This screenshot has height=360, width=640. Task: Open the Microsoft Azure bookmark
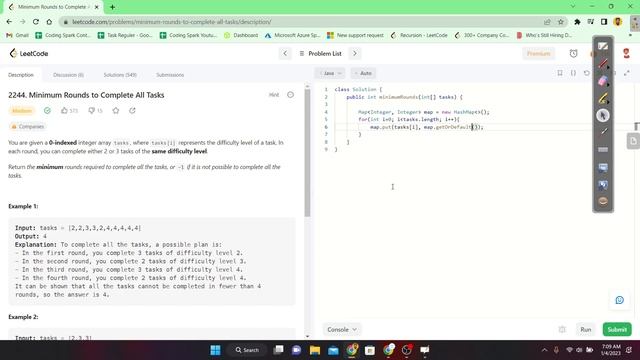point(292,36)
